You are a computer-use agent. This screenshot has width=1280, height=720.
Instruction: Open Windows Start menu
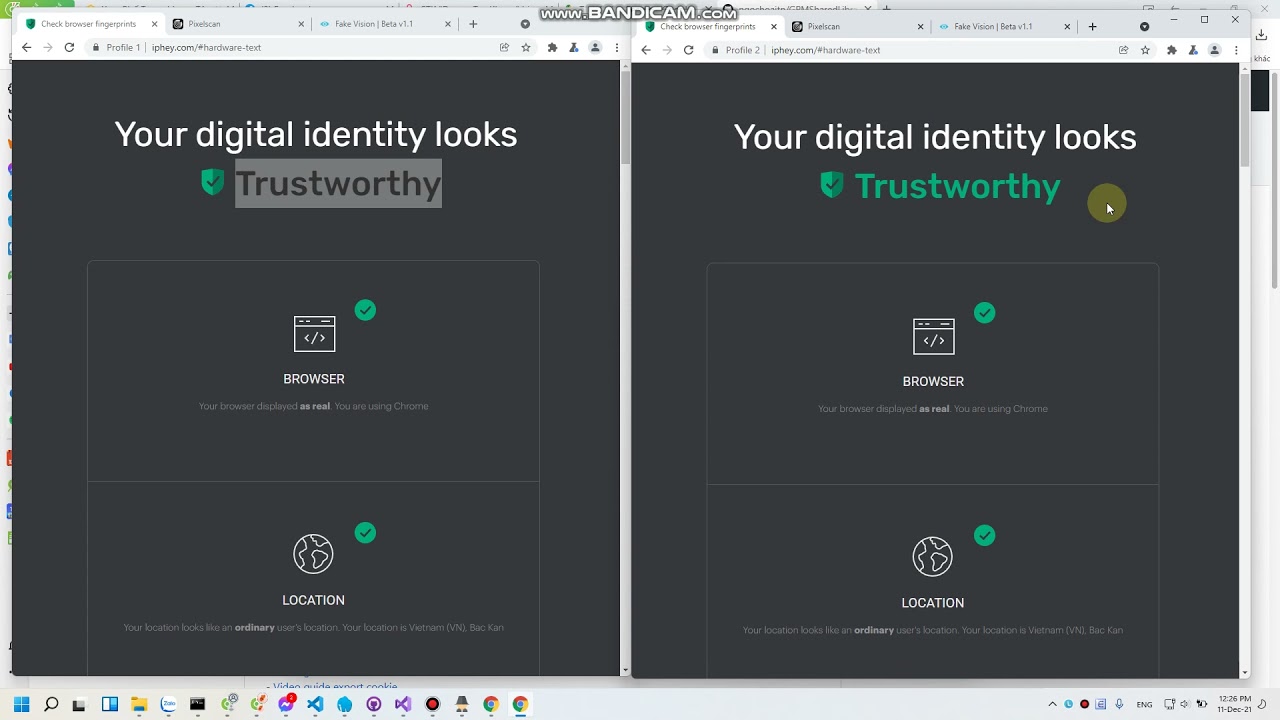22,704
